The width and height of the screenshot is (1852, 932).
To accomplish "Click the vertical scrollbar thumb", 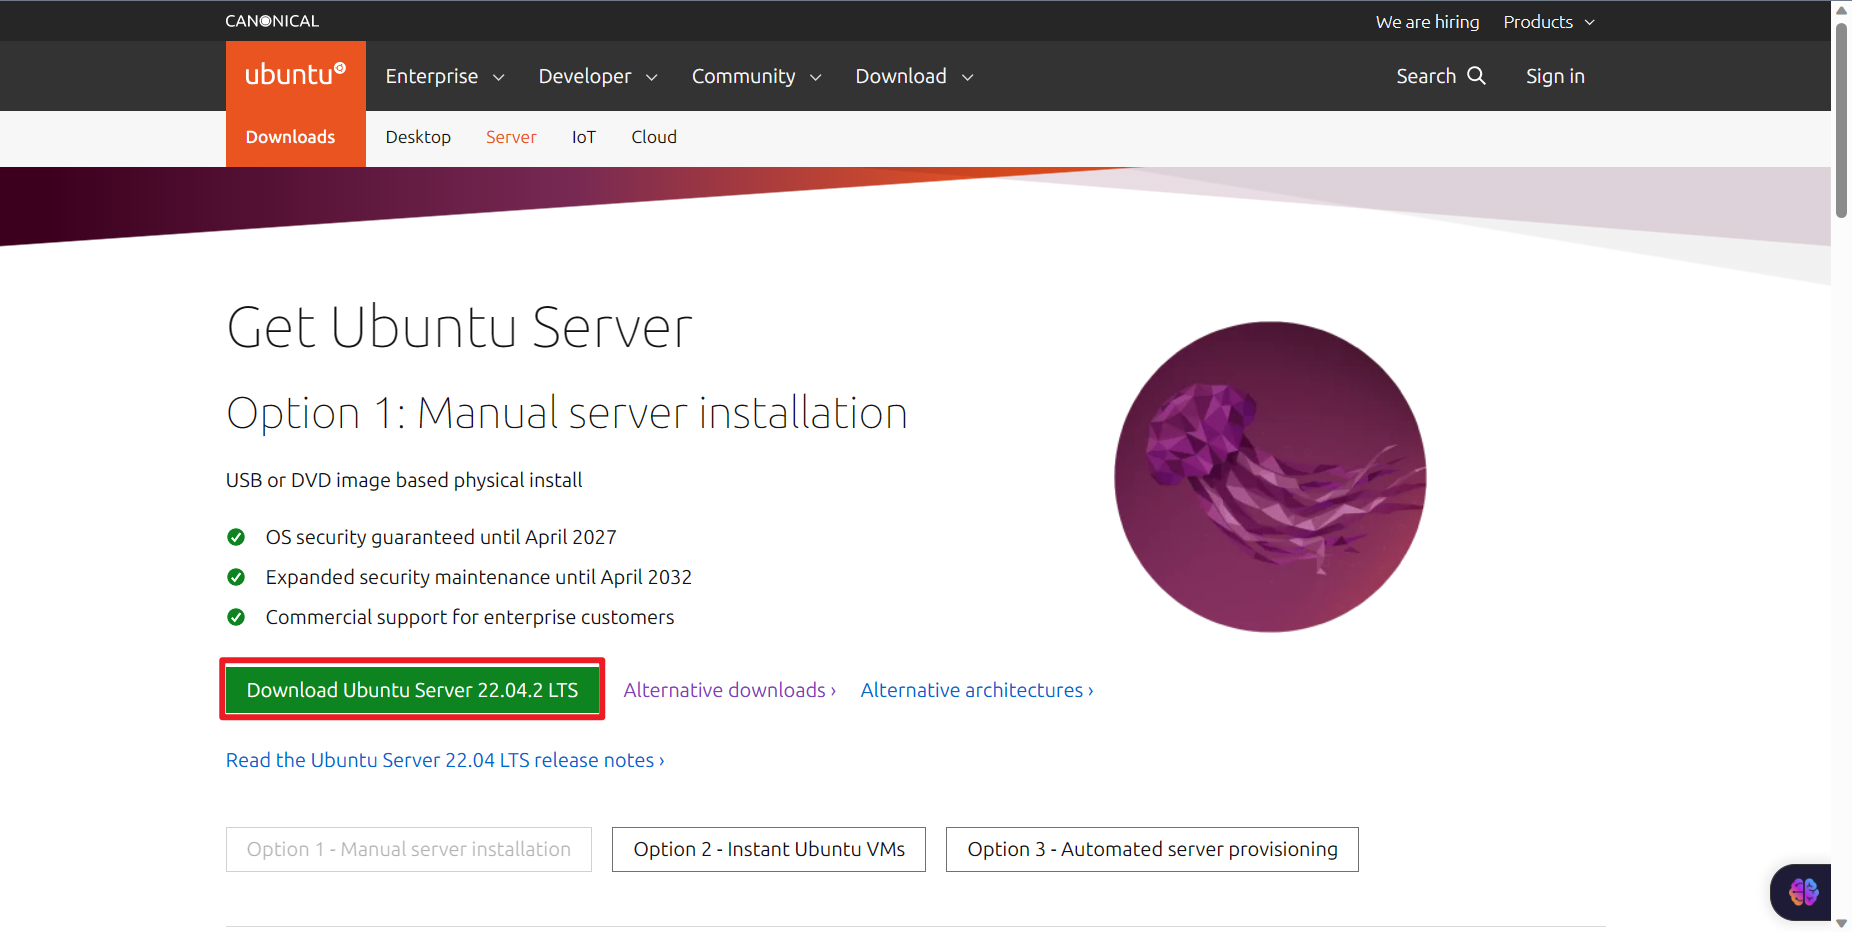I will [1841, 120].
